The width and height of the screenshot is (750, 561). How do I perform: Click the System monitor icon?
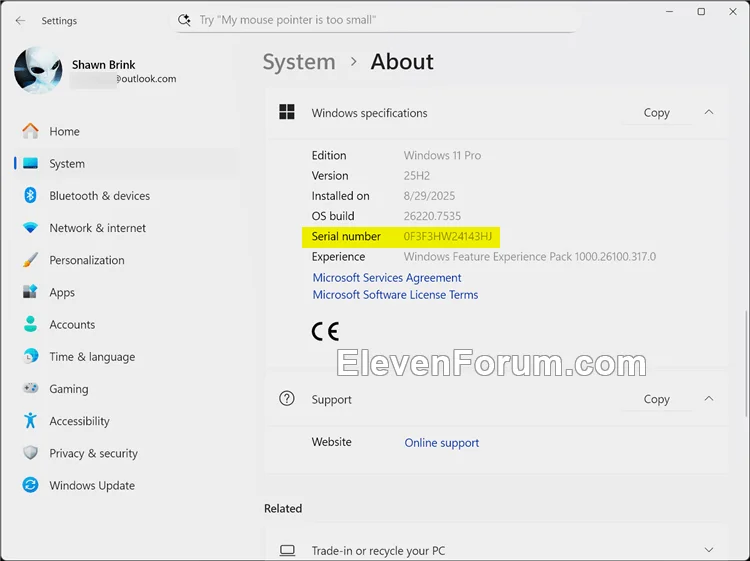pos(30,164)
